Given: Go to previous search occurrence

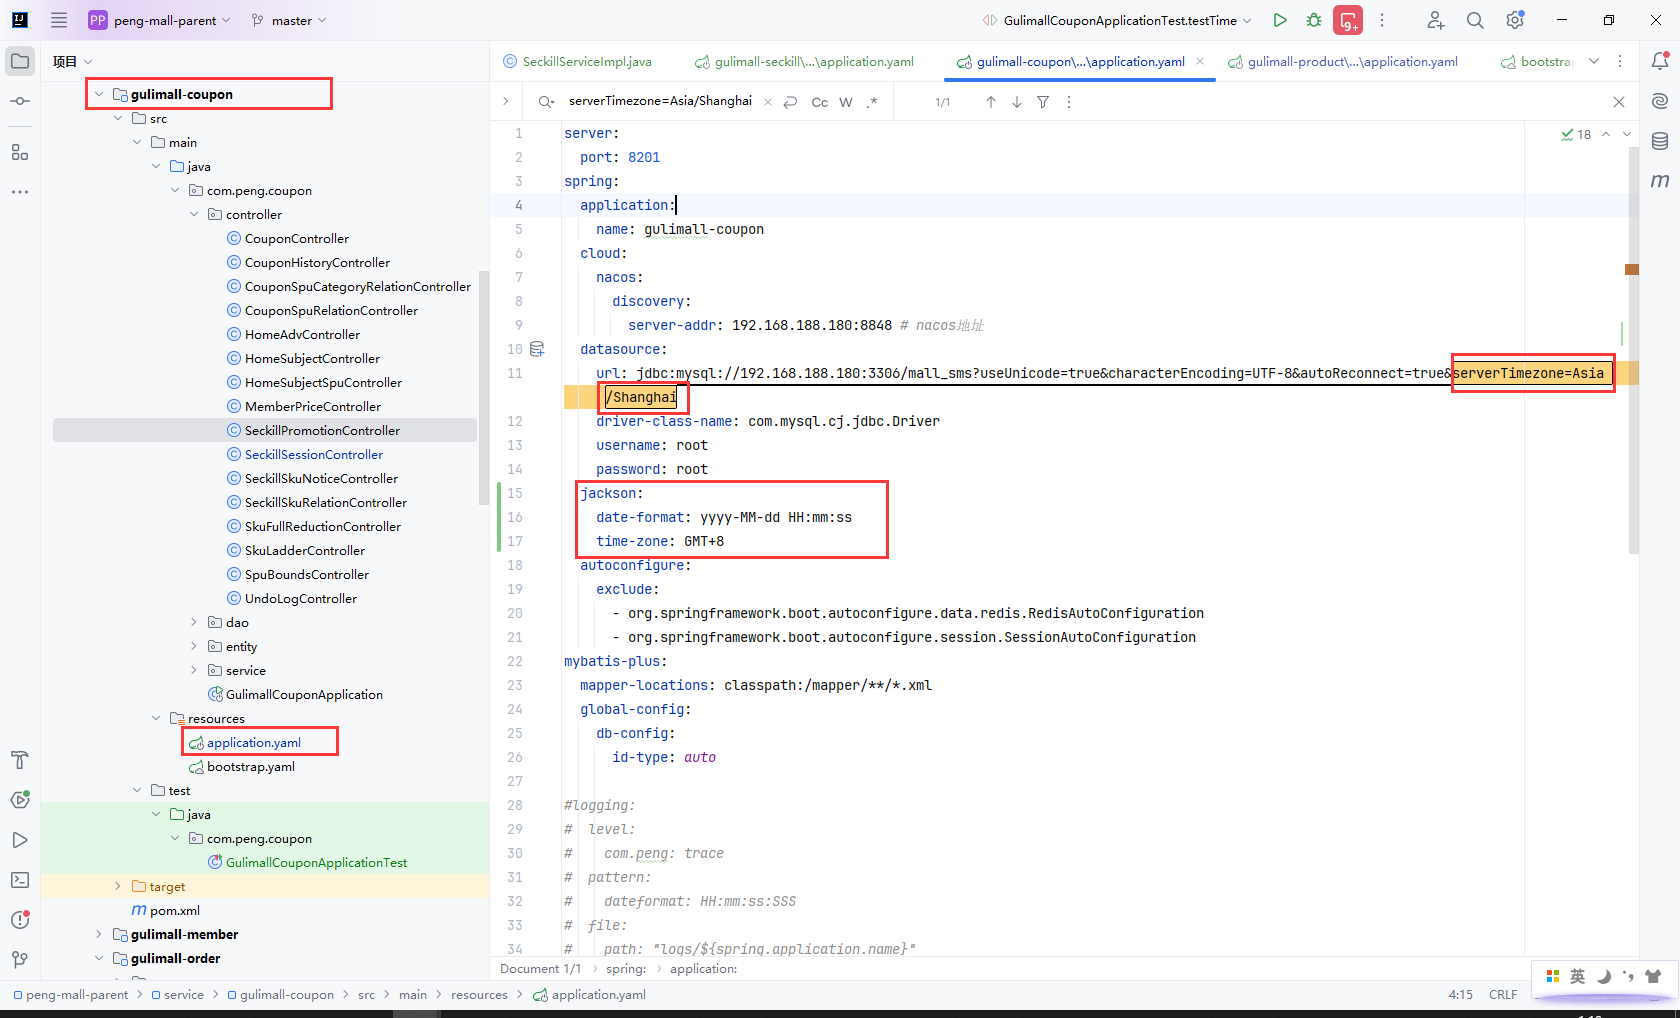Looking at the screenshot, I should click(x=991, y=102).
